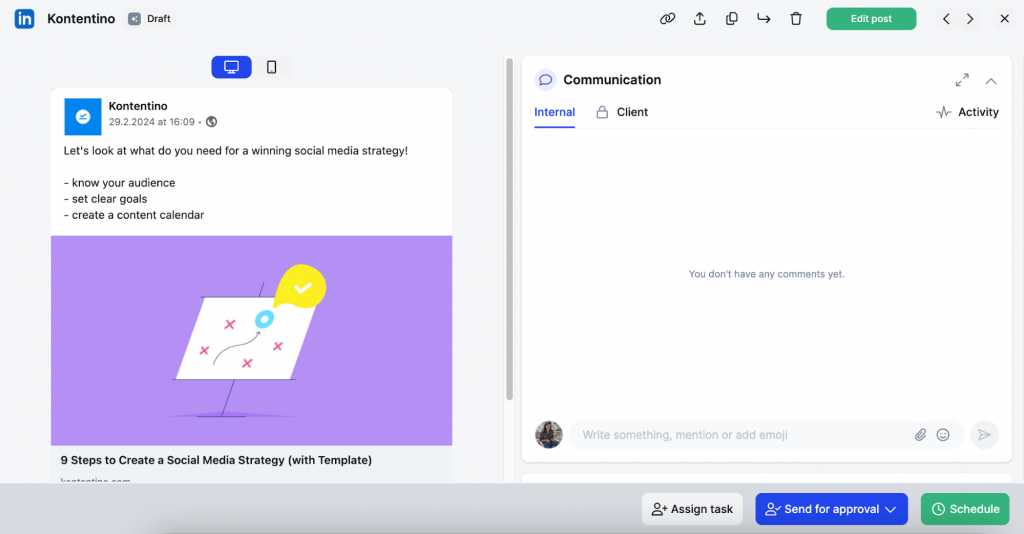Click the LinkedIn logo icon
Image resolution: width=1024 pixels, height=534 pixels.
25,19
